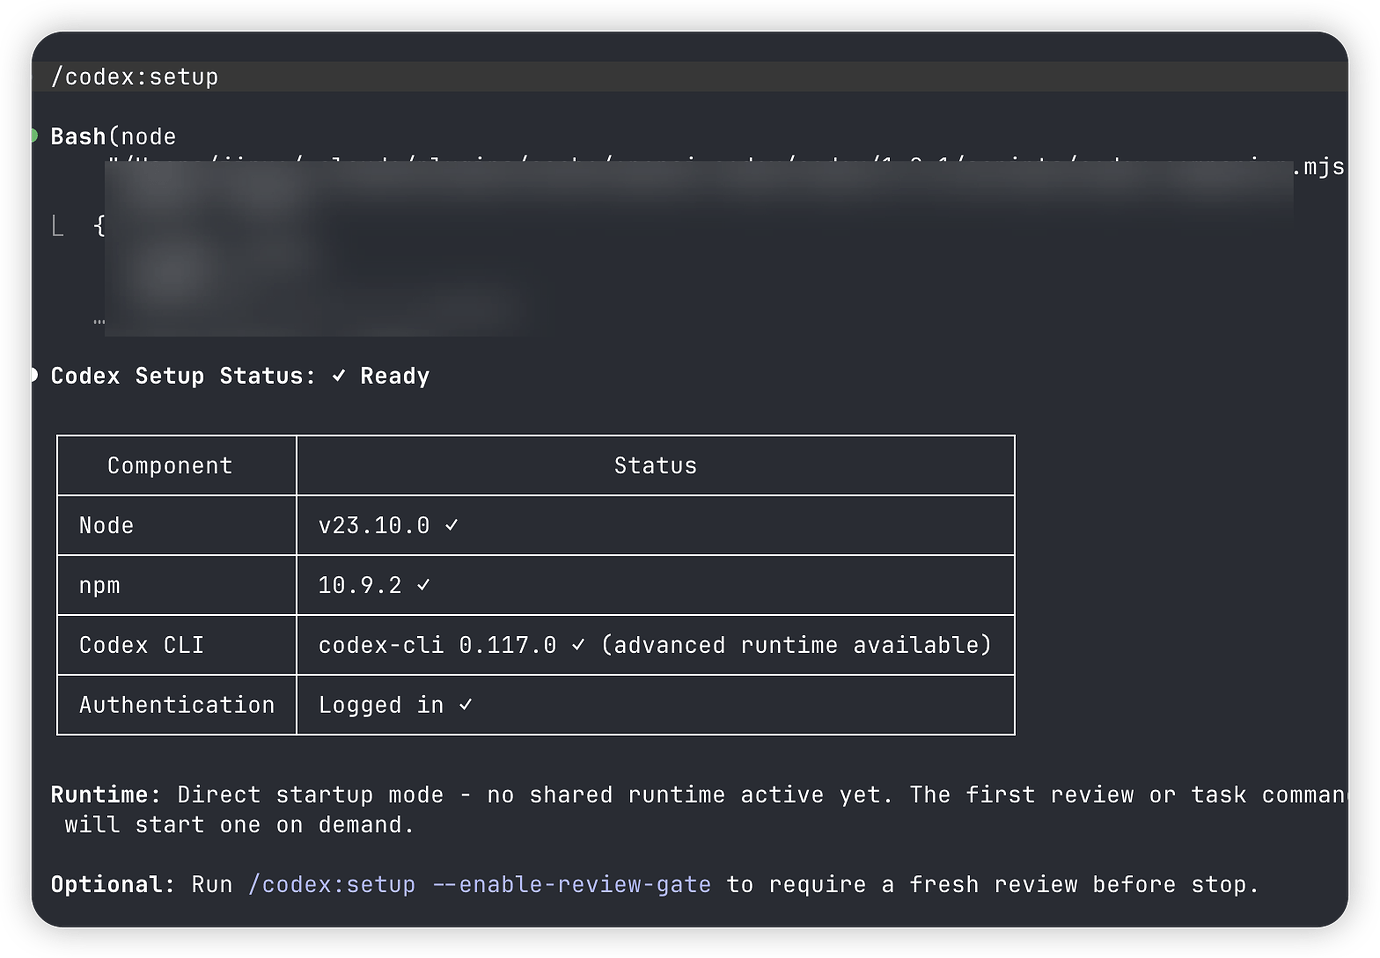The height and width of the screenshot is (958, 1380).
Task: Click the "Codex Setup Status:" heading
Action: [x=183, y=376]
